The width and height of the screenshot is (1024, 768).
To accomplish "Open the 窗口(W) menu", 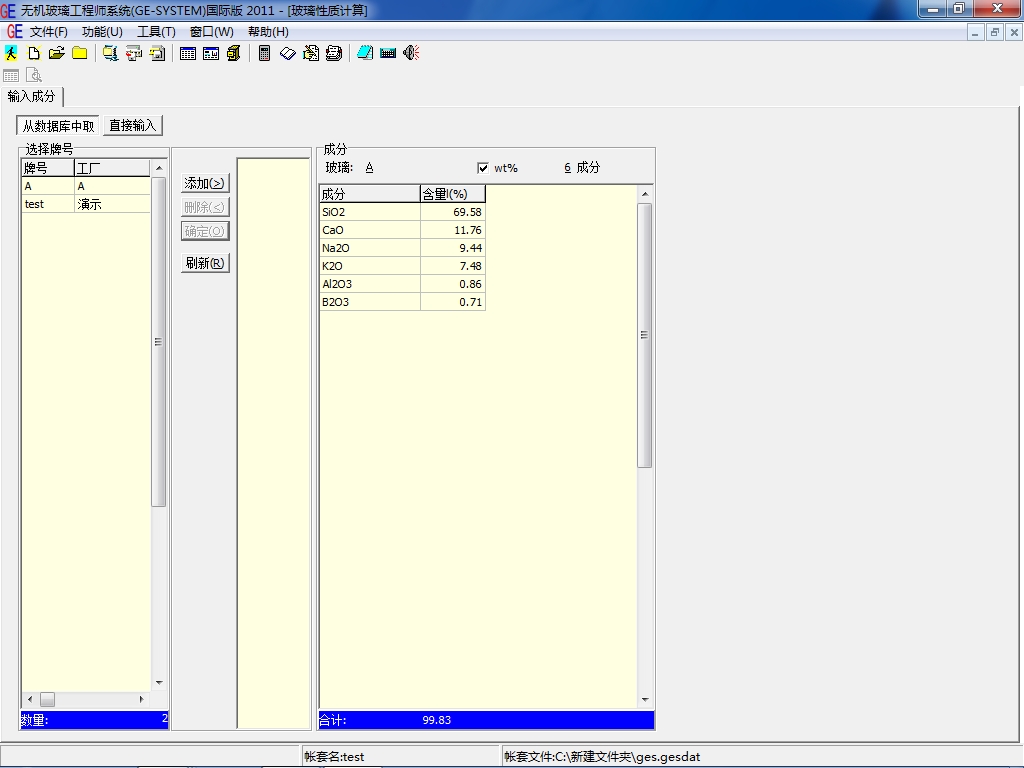I will (x=212, y=31).
